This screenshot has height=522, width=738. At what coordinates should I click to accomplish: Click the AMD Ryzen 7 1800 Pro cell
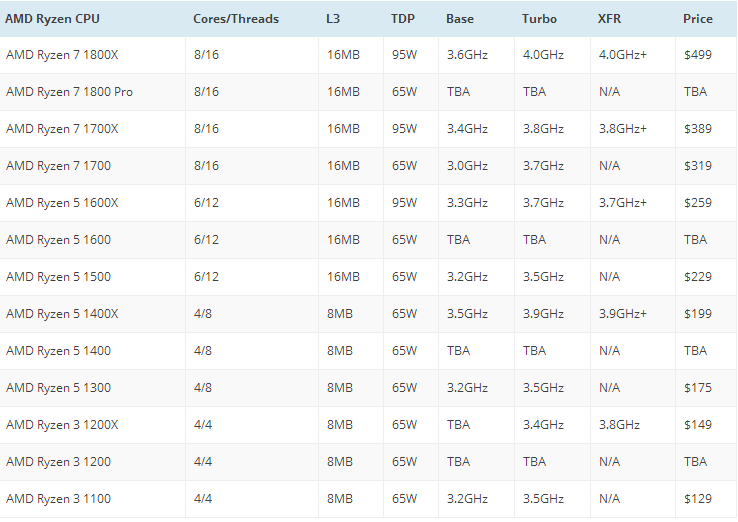69,92
